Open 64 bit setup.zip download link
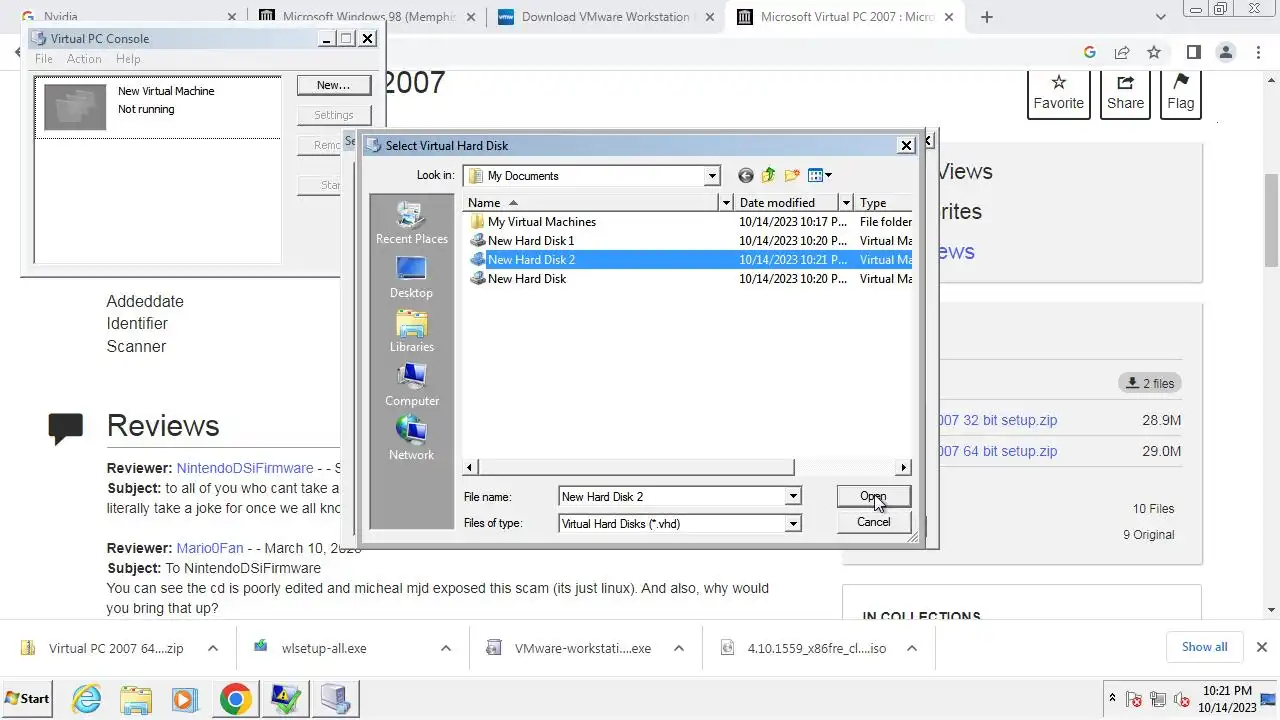The image size is (1280, 720). 998,451
